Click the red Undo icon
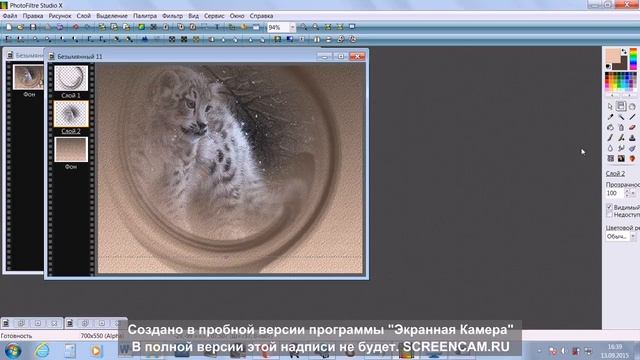640x360 pixels. [76, 27]
